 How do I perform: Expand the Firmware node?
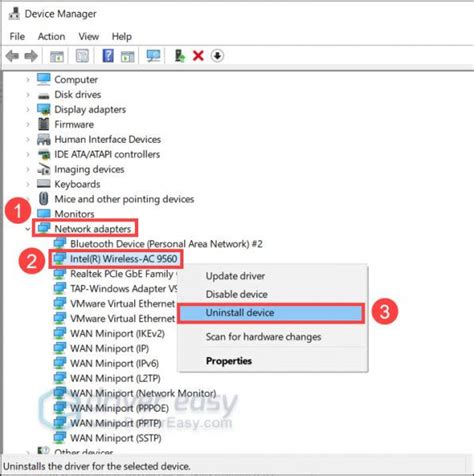28,124
